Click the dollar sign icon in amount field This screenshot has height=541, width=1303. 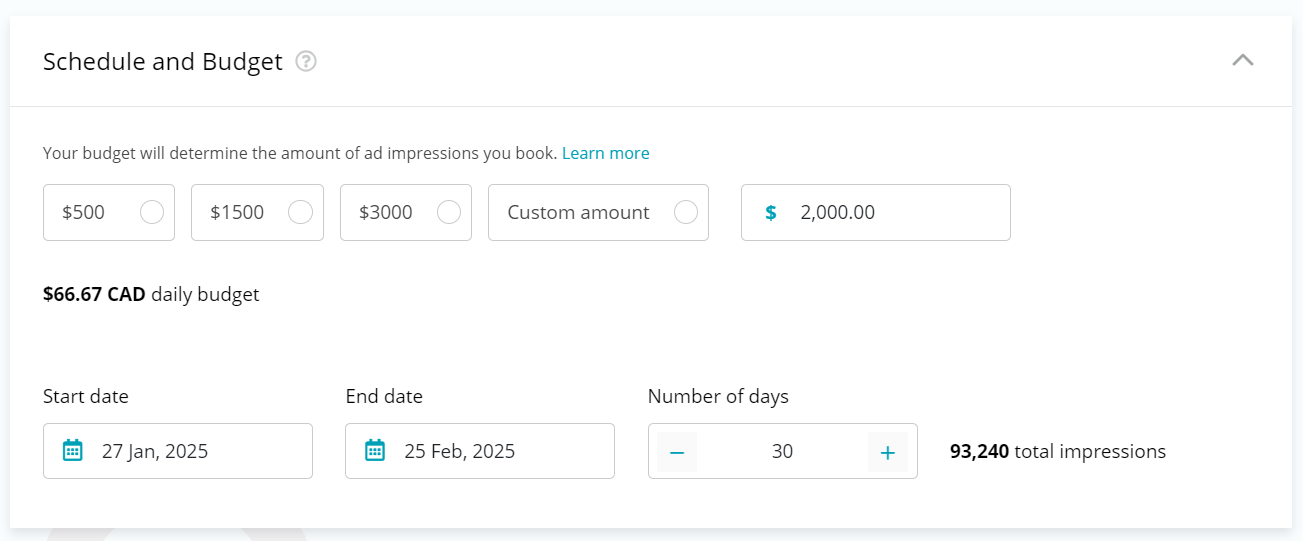pyautogui.click(x=770, y=212)
